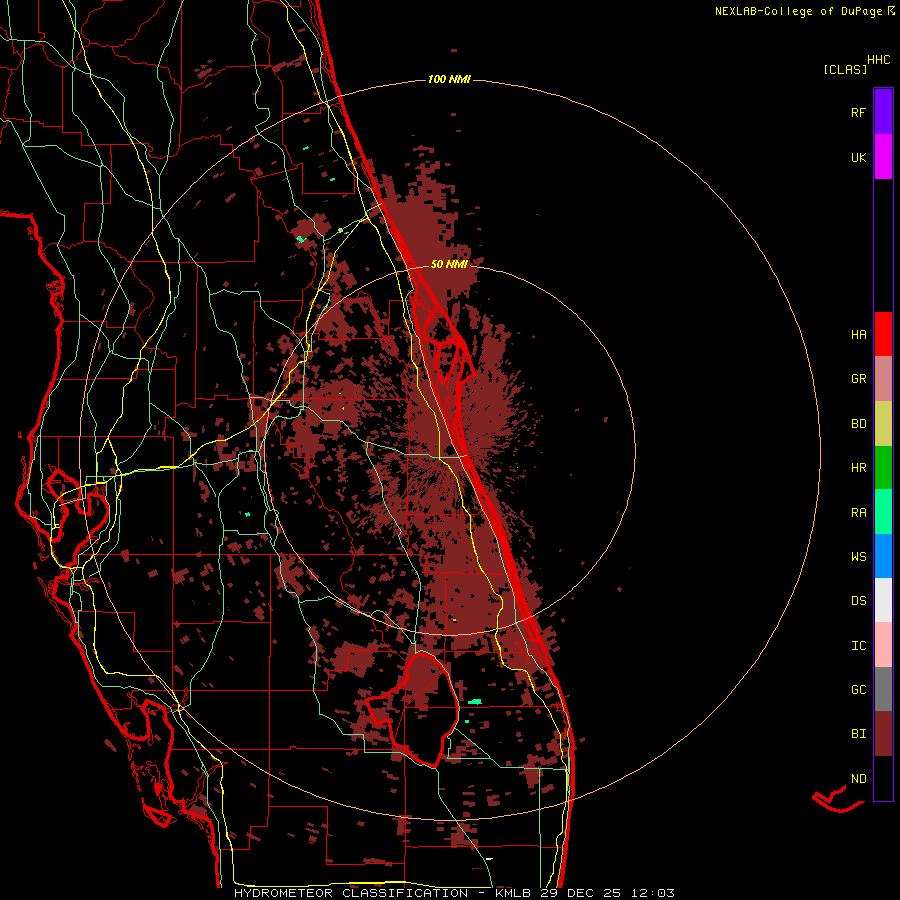
Task: Click the UK magenta legend swatch
Action: click(x=883, y=157)
